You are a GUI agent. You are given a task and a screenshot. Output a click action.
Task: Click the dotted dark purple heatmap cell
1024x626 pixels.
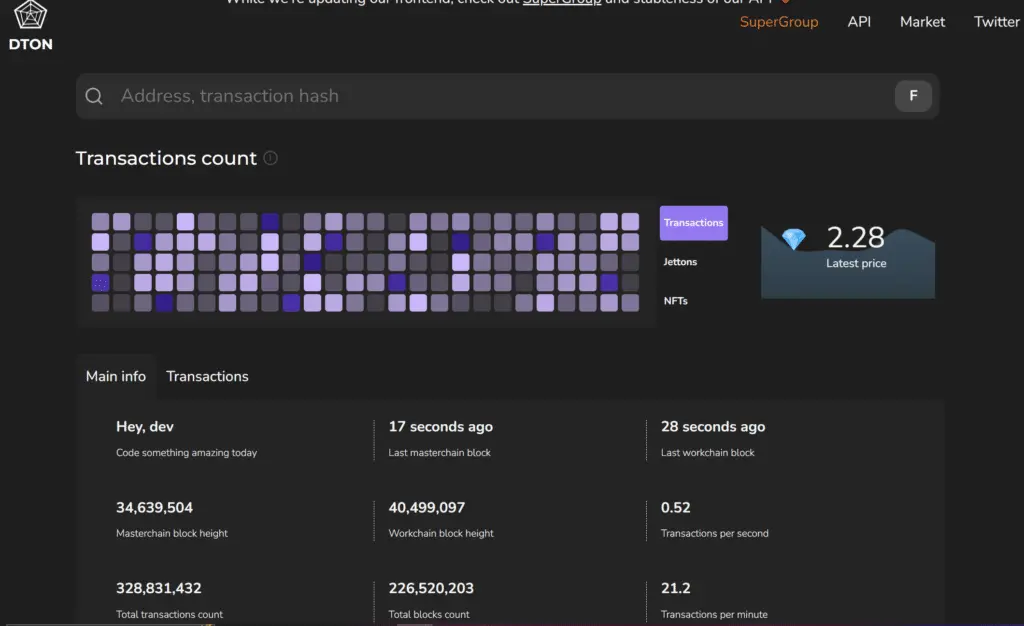pos(100,283)
